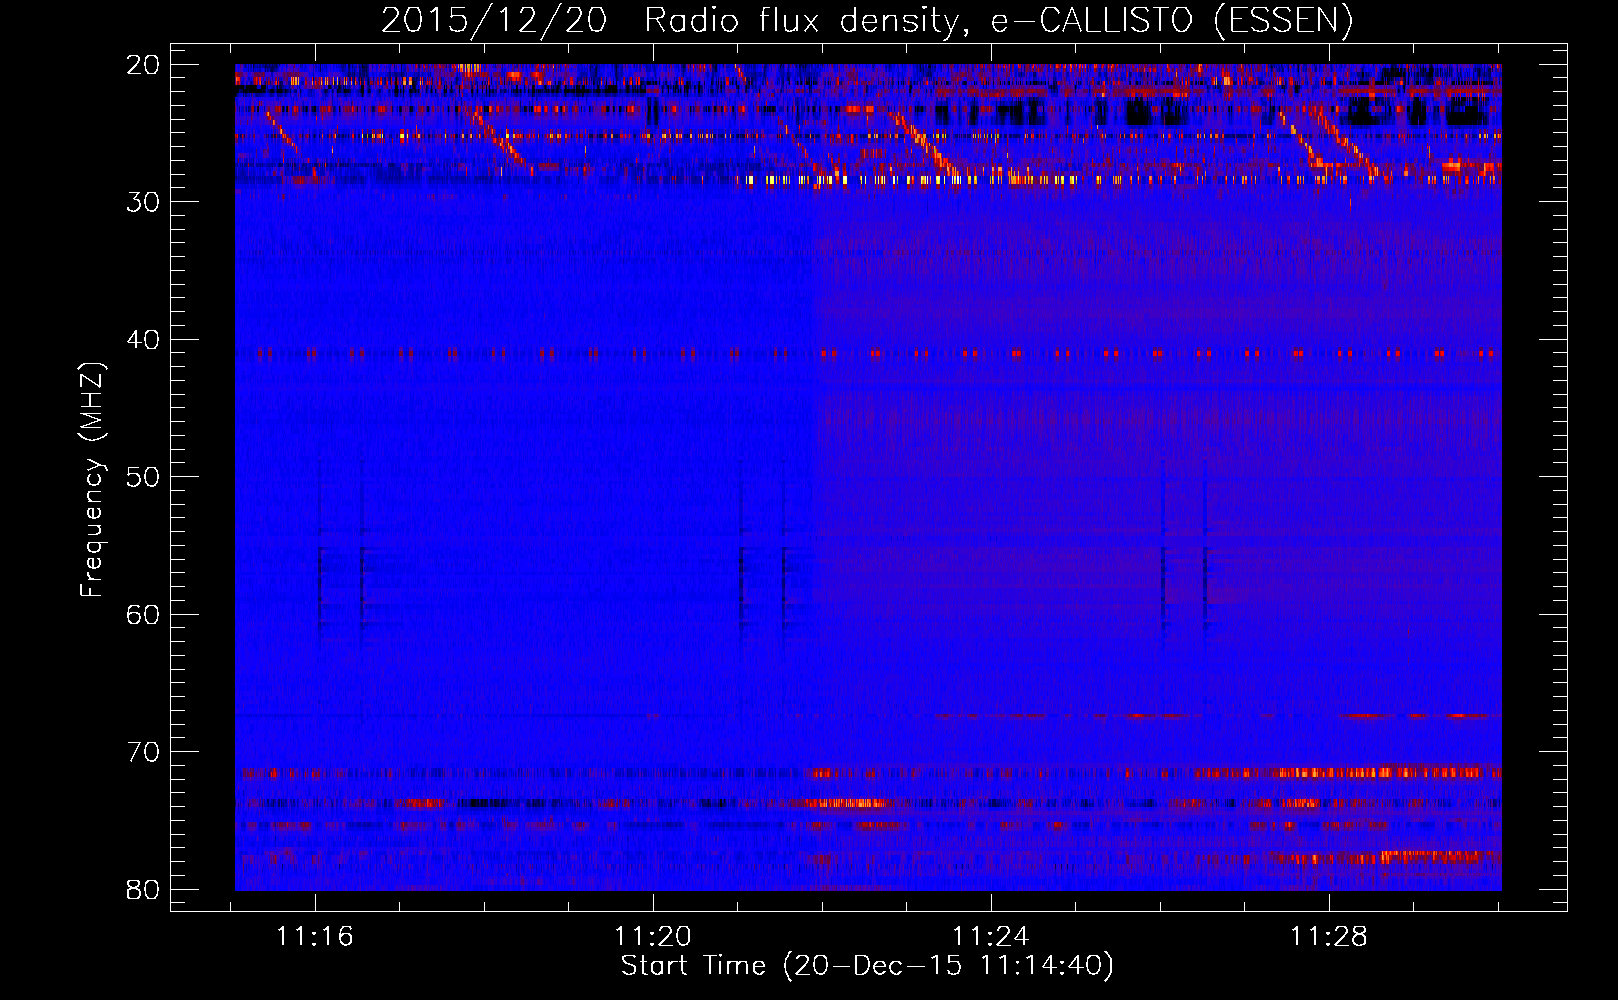Select the 80 MHz frequency tick label
This screenshot has width=1618, height=1000.
pos(144,889)
